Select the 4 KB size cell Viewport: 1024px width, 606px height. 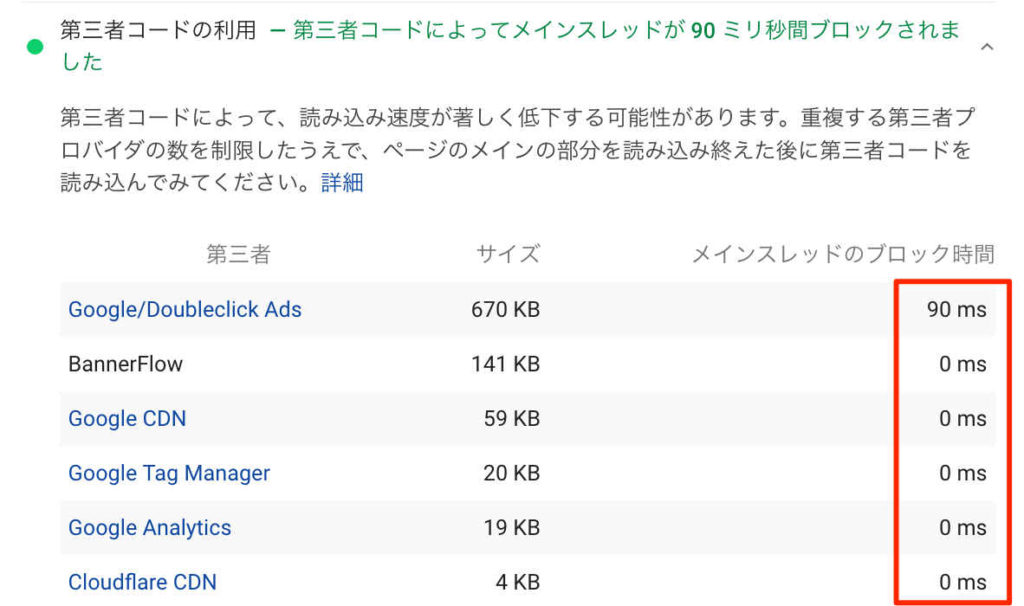point(518,582)
